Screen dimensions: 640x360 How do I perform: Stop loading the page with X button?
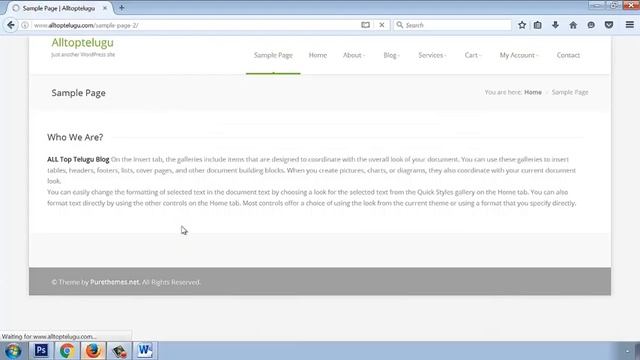(382, 25)
